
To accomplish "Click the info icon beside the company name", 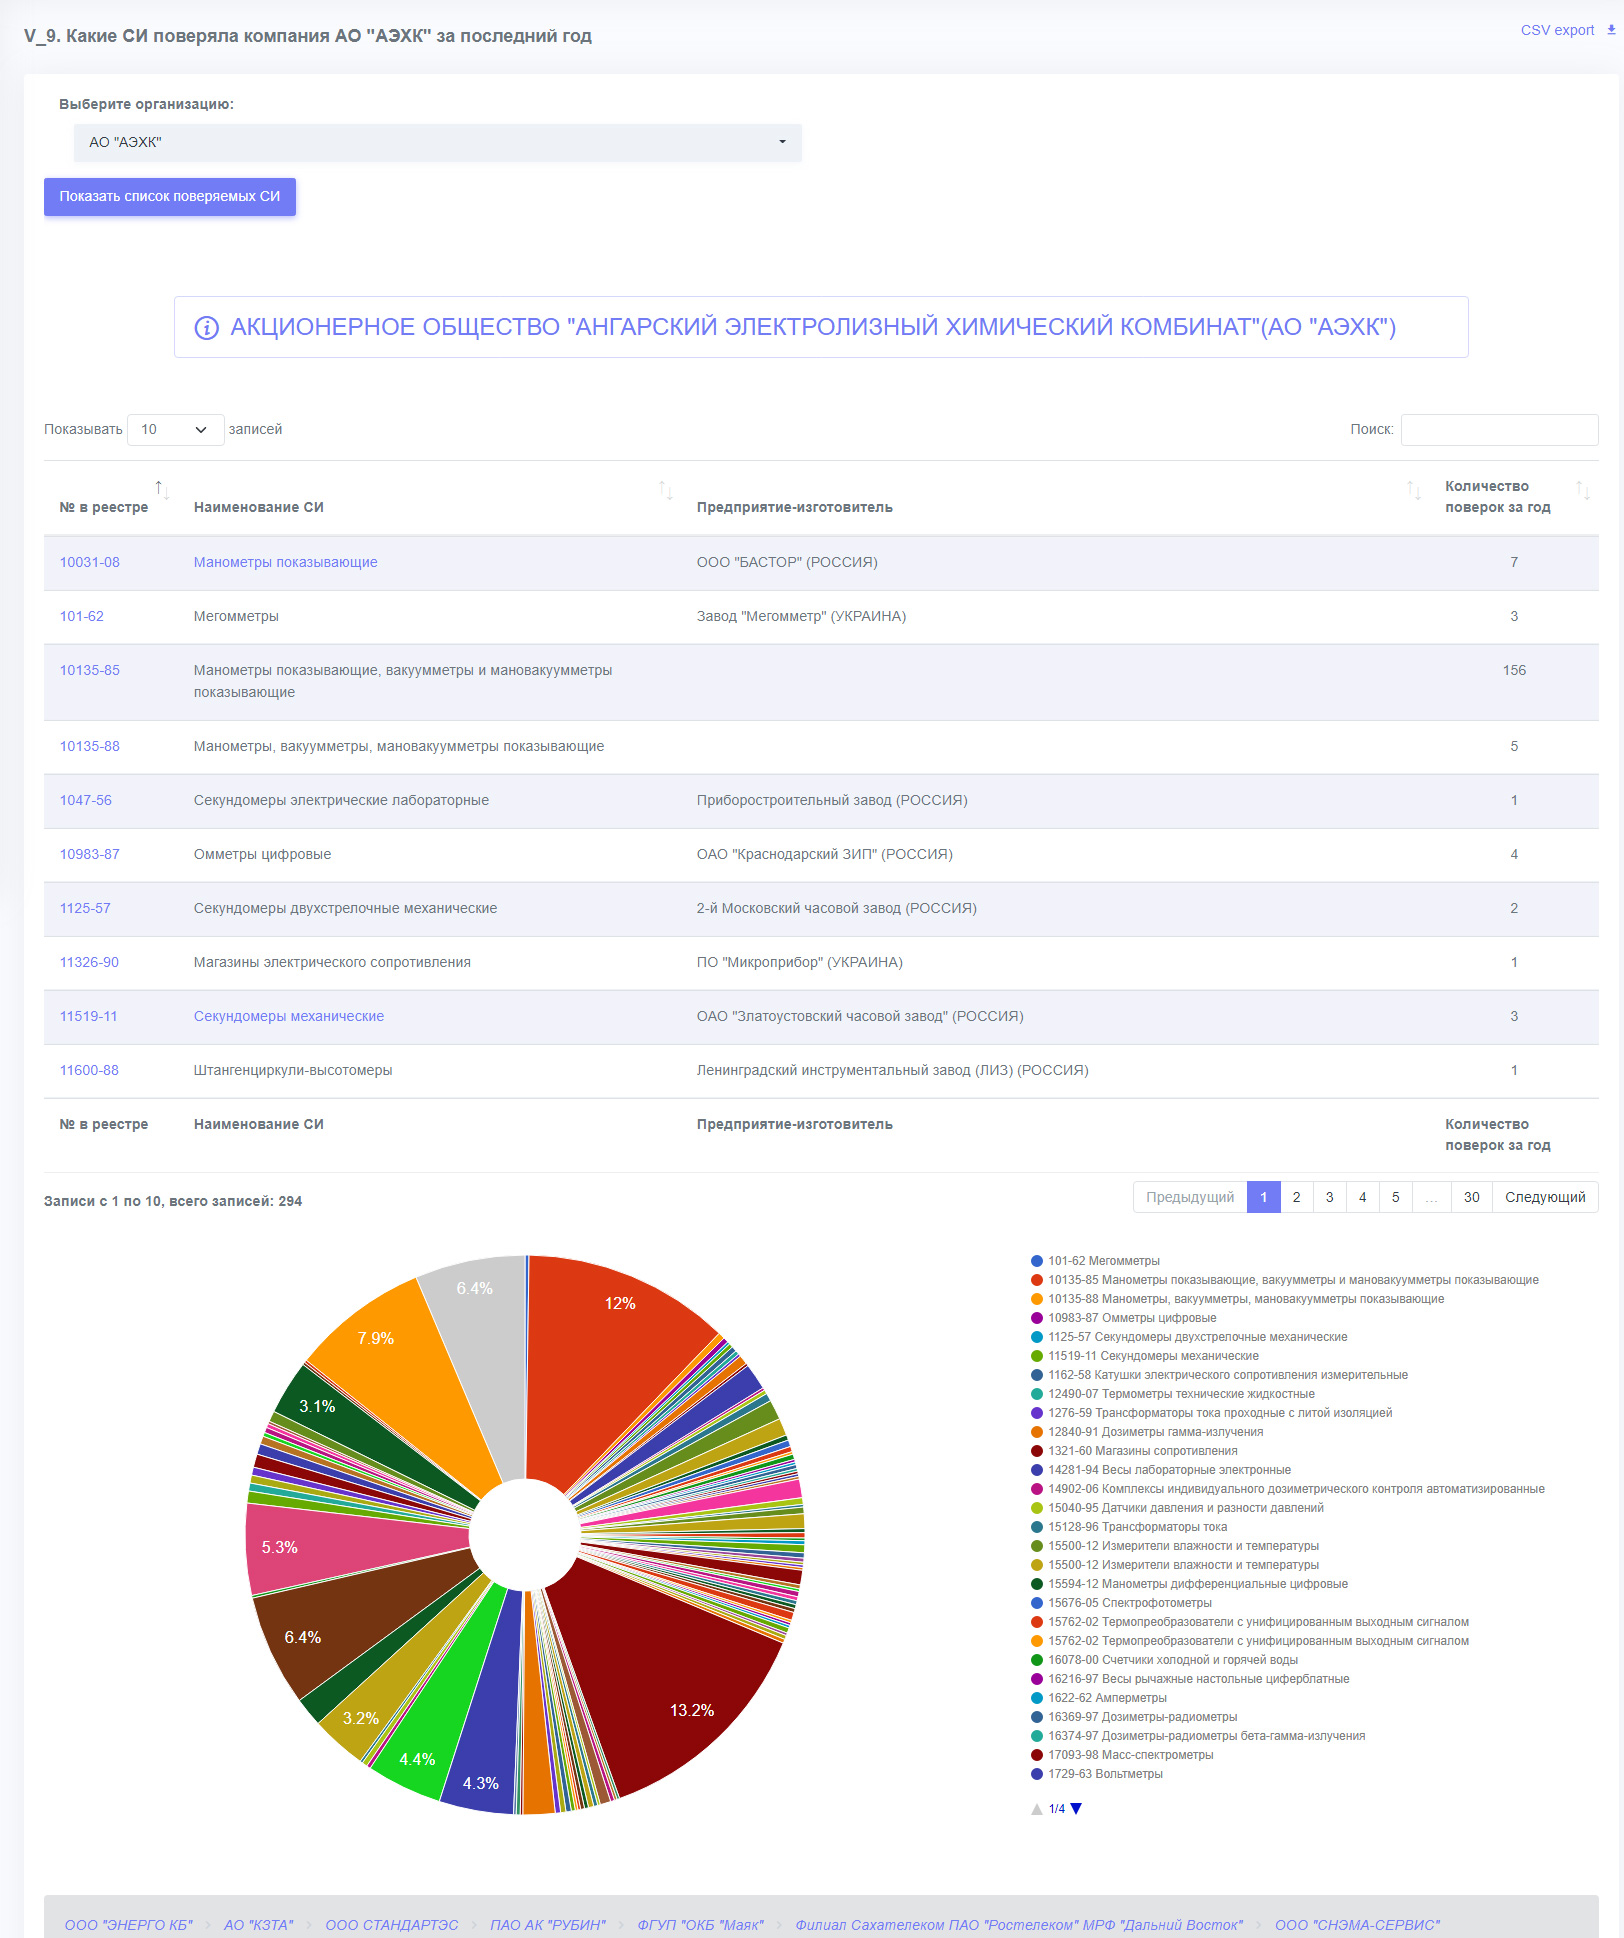I will (206, 328).
